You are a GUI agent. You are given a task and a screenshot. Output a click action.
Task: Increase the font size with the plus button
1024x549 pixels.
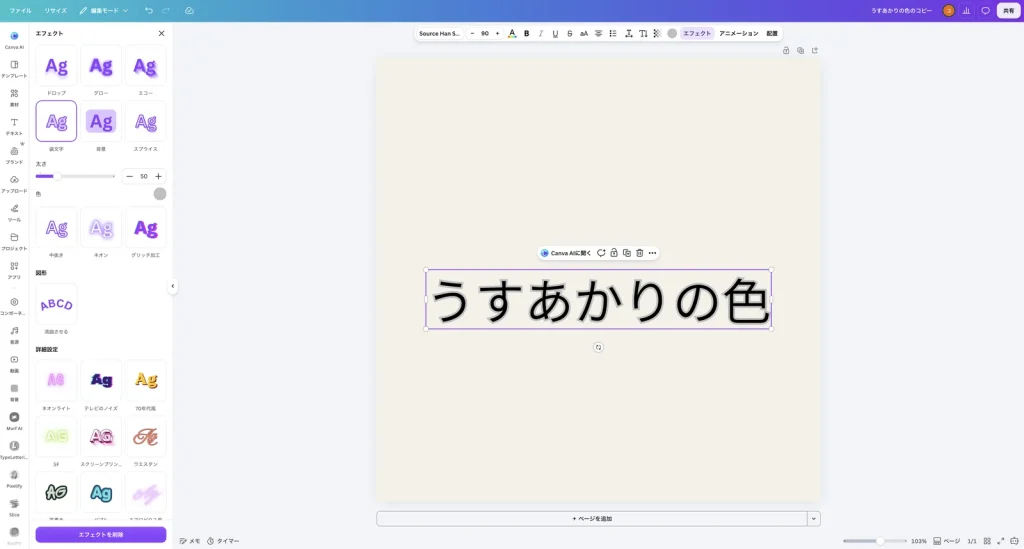coord(498,33)
